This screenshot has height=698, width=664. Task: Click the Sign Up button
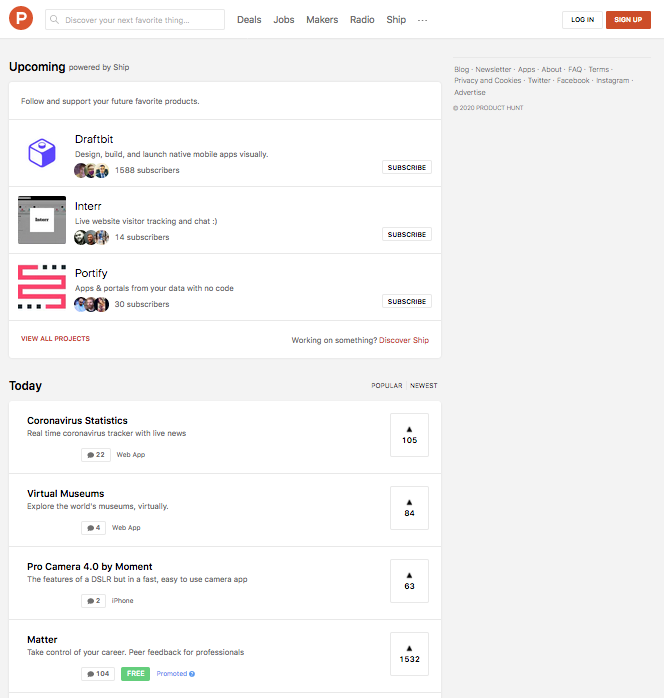(x=628, y=20)
